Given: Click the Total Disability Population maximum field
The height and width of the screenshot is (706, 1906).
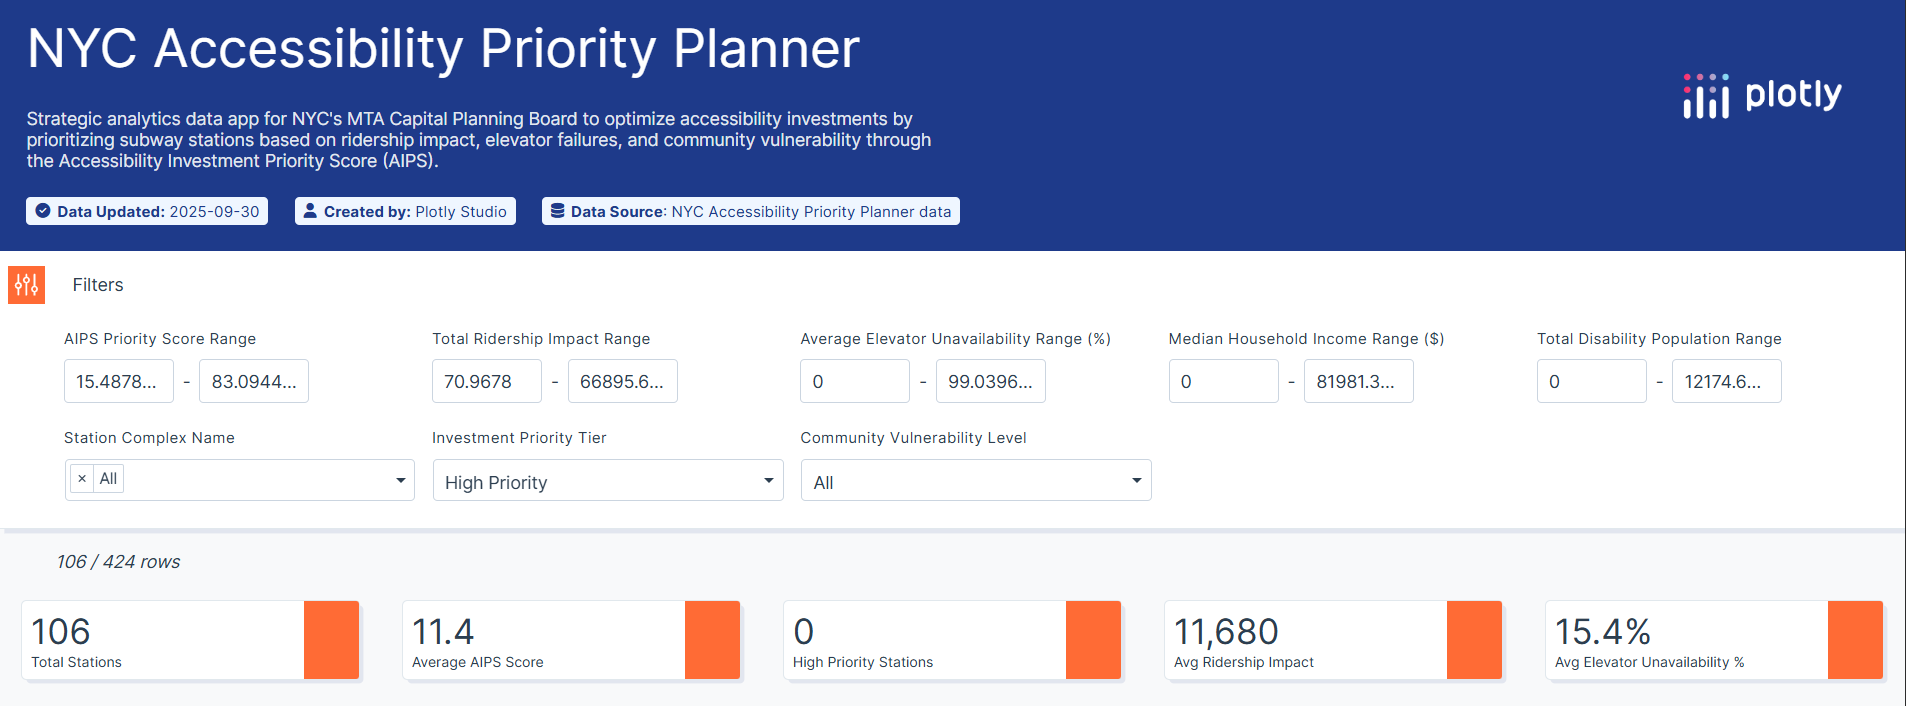Looking at the screenshot, I should tap(1726, 381).
